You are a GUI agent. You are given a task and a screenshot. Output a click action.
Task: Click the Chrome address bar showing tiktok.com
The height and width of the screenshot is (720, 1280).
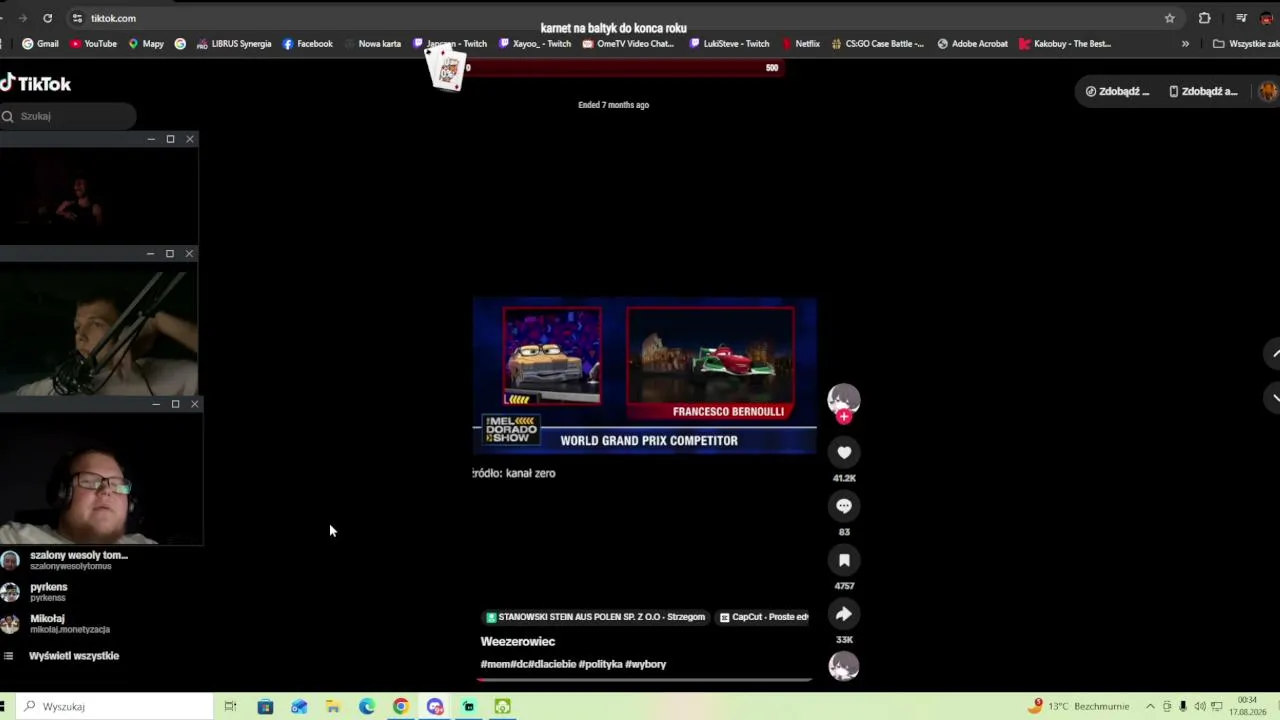pos(620,18)
